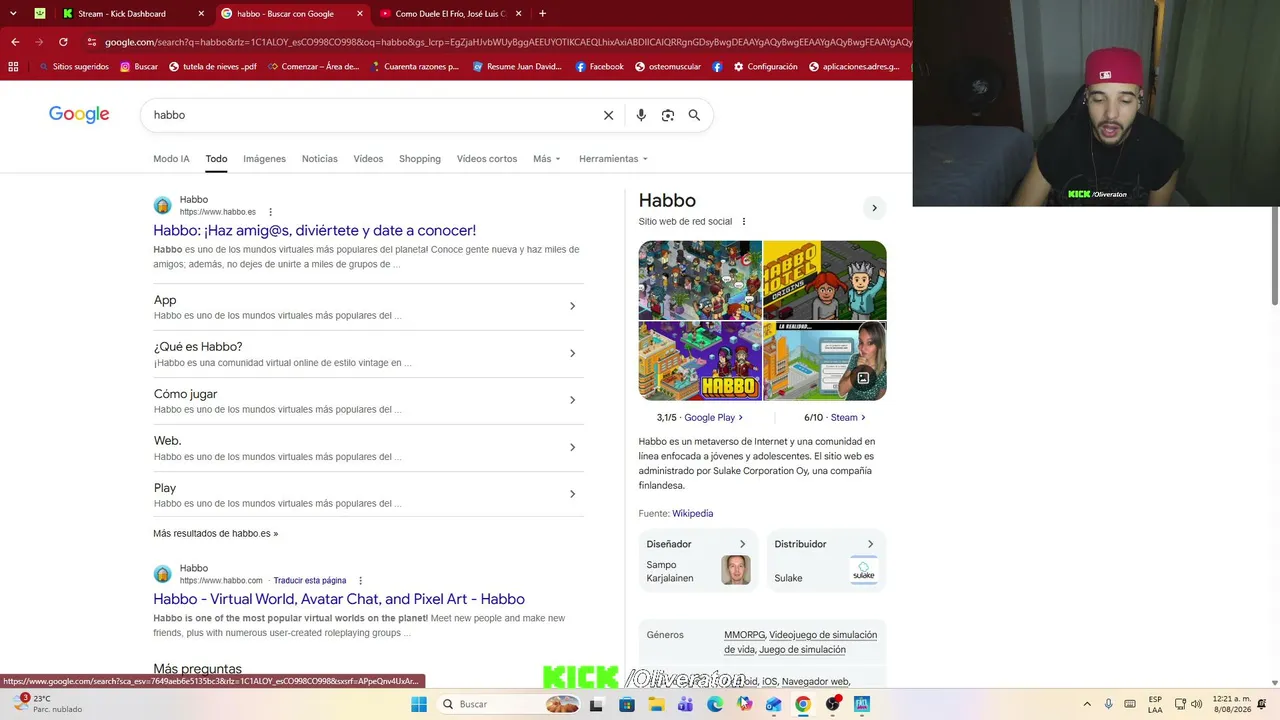Open the three-dot menu for the habbo.es result
Viewport: 1280px width, 720px height.
[270, 212]
